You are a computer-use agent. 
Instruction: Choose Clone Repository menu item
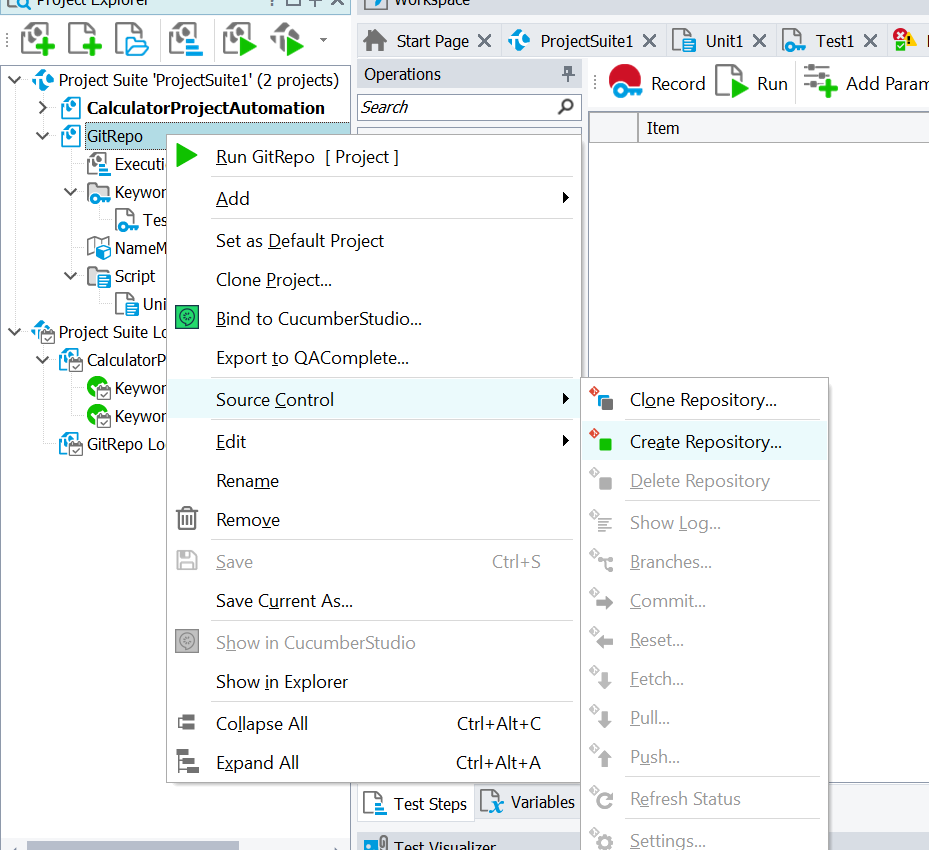click(x=702, y=400)
